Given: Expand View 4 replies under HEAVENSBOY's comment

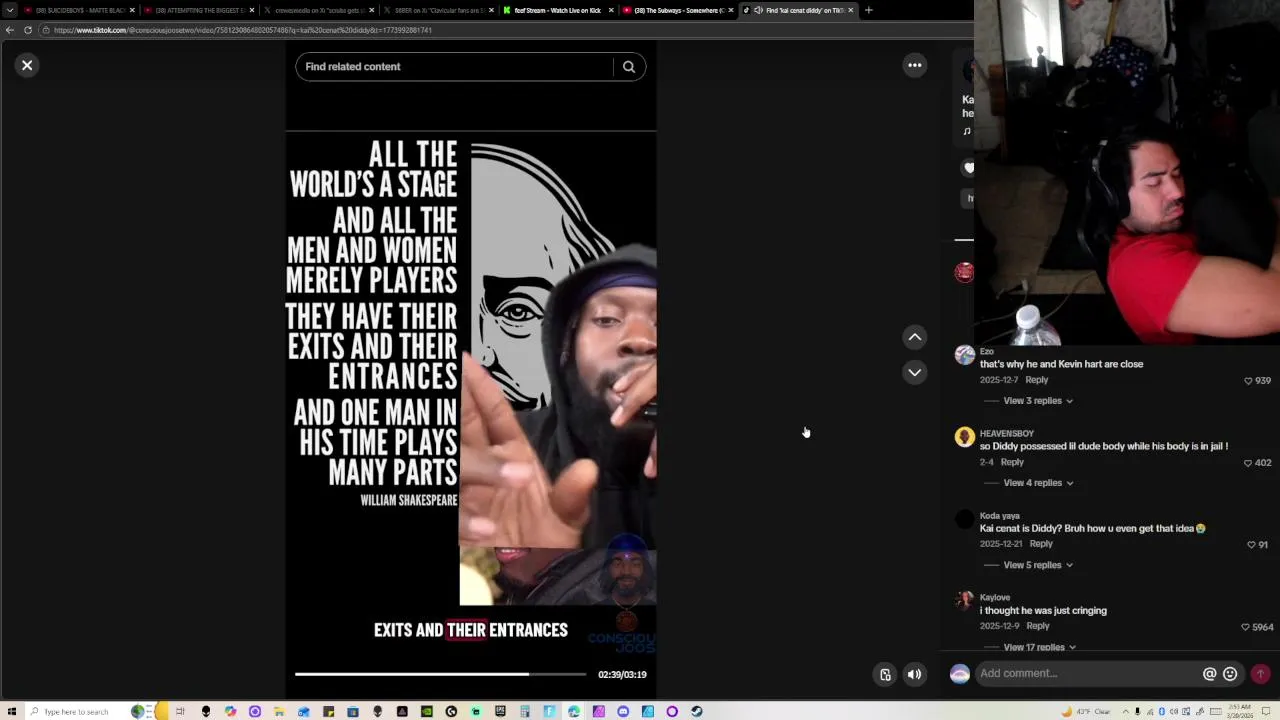Looking at the screenshot, I should [1038, 483].
